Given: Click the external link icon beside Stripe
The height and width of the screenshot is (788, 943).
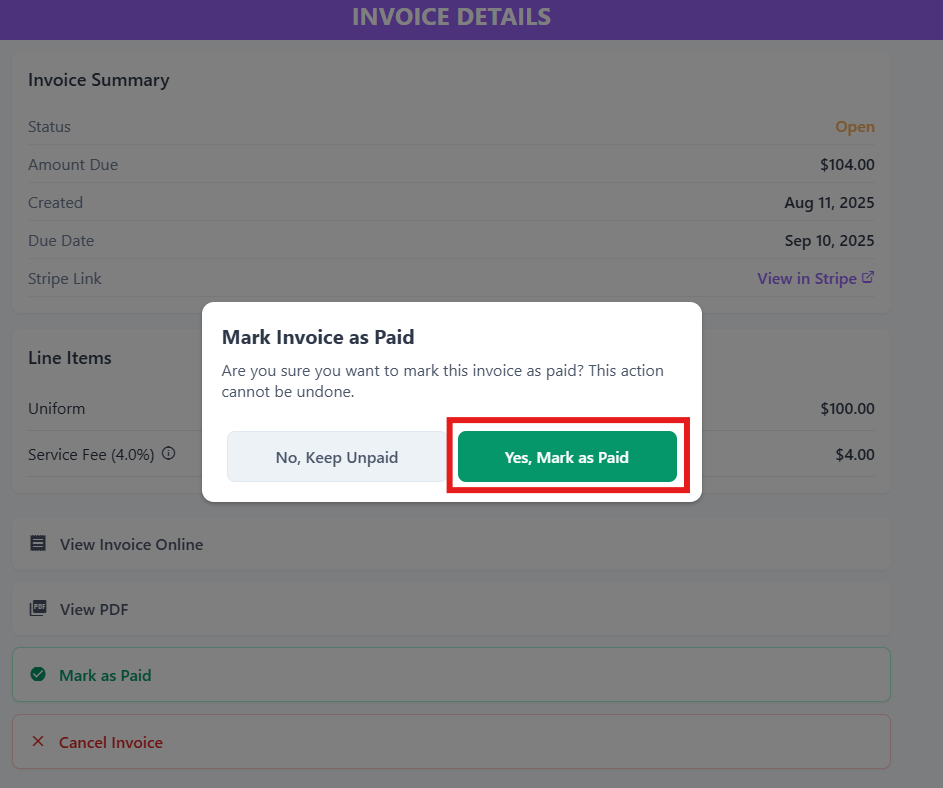Looking at the screenshot, I should [x=868, y=277].
